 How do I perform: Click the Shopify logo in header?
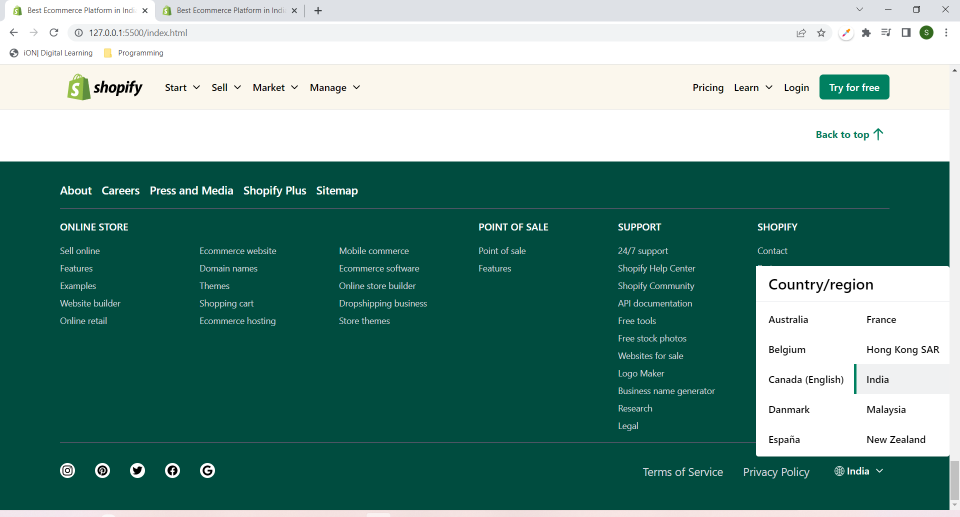(105, 87)
